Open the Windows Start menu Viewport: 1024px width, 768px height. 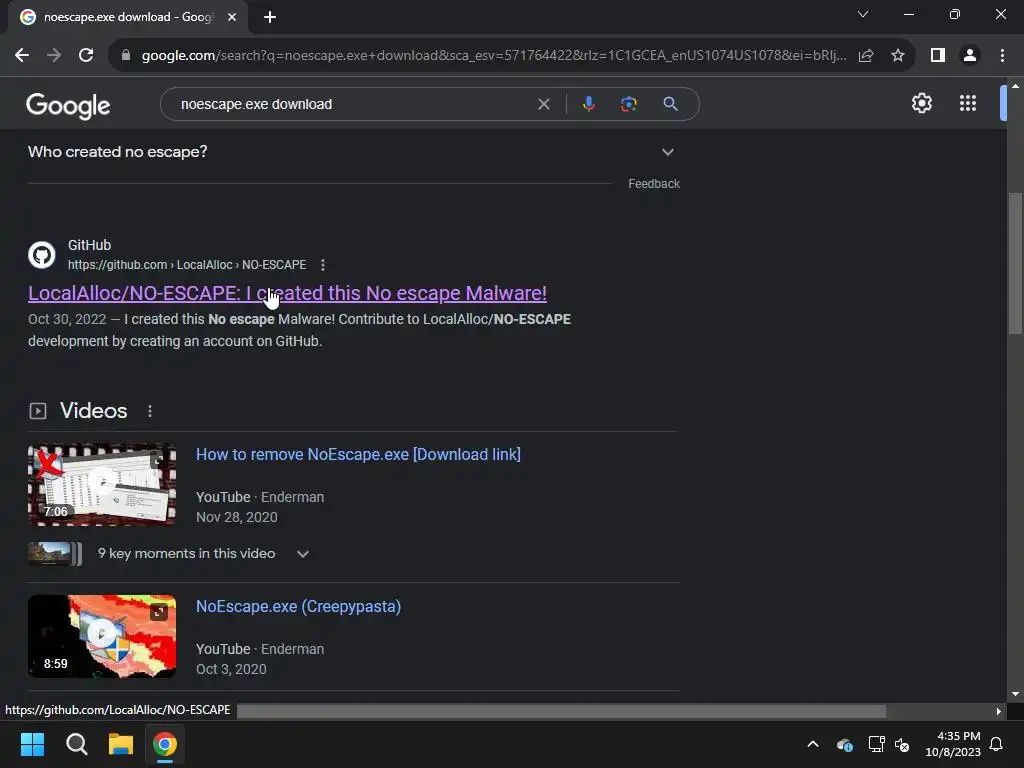pos(32,744)
